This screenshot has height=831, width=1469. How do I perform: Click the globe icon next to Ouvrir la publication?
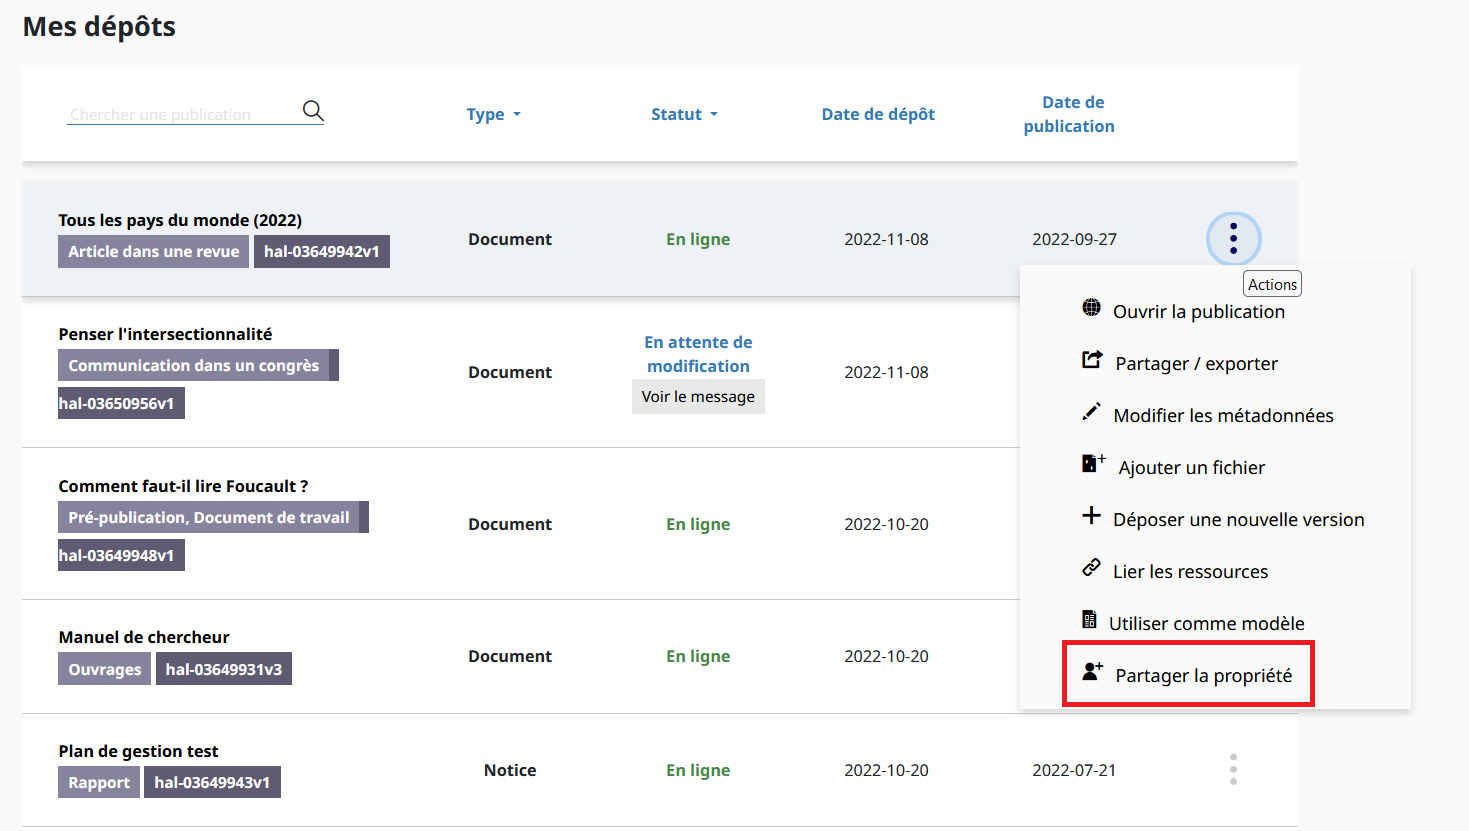[1091, 308]
